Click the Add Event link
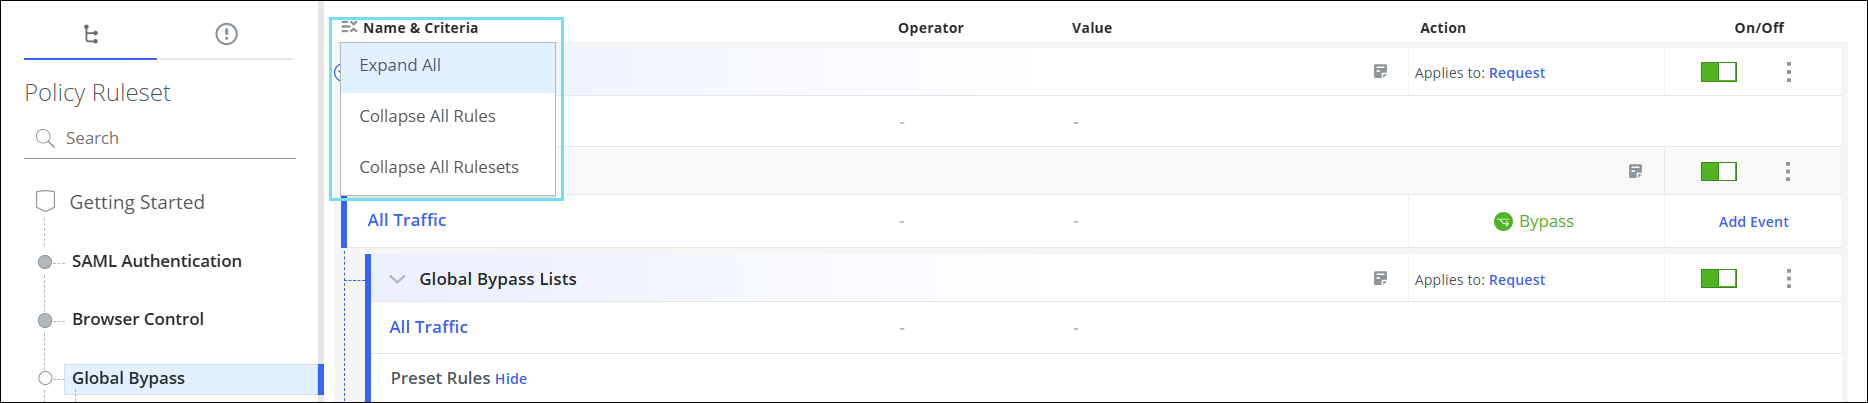Viewport: 1868px width, 403px height. tap(1753, 222)
